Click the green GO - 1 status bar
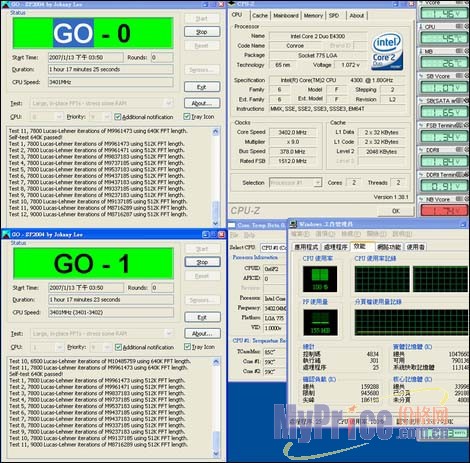470x463 pixels. 93,264
